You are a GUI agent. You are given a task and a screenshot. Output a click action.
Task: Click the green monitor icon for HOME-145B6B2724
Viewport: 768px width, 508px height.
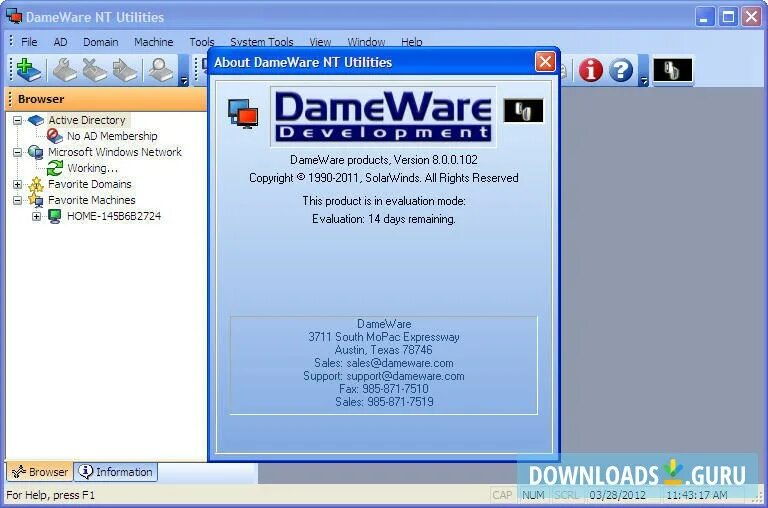pos(54,216)
